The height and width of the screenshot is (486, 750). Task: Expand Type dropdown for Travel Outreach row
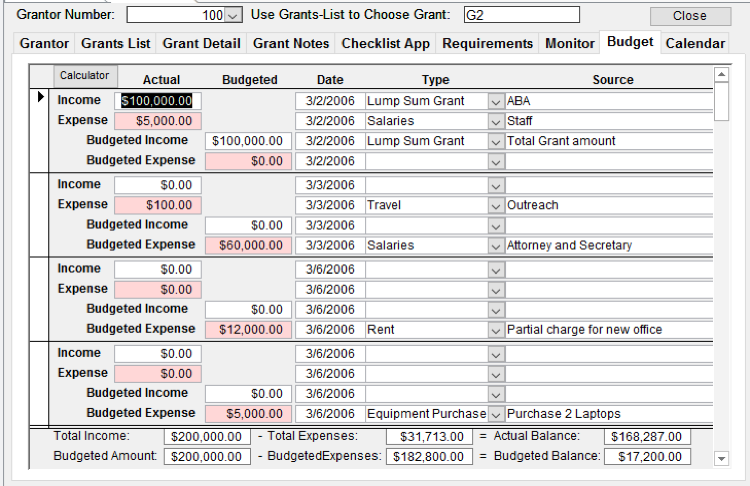coord(496,206)
